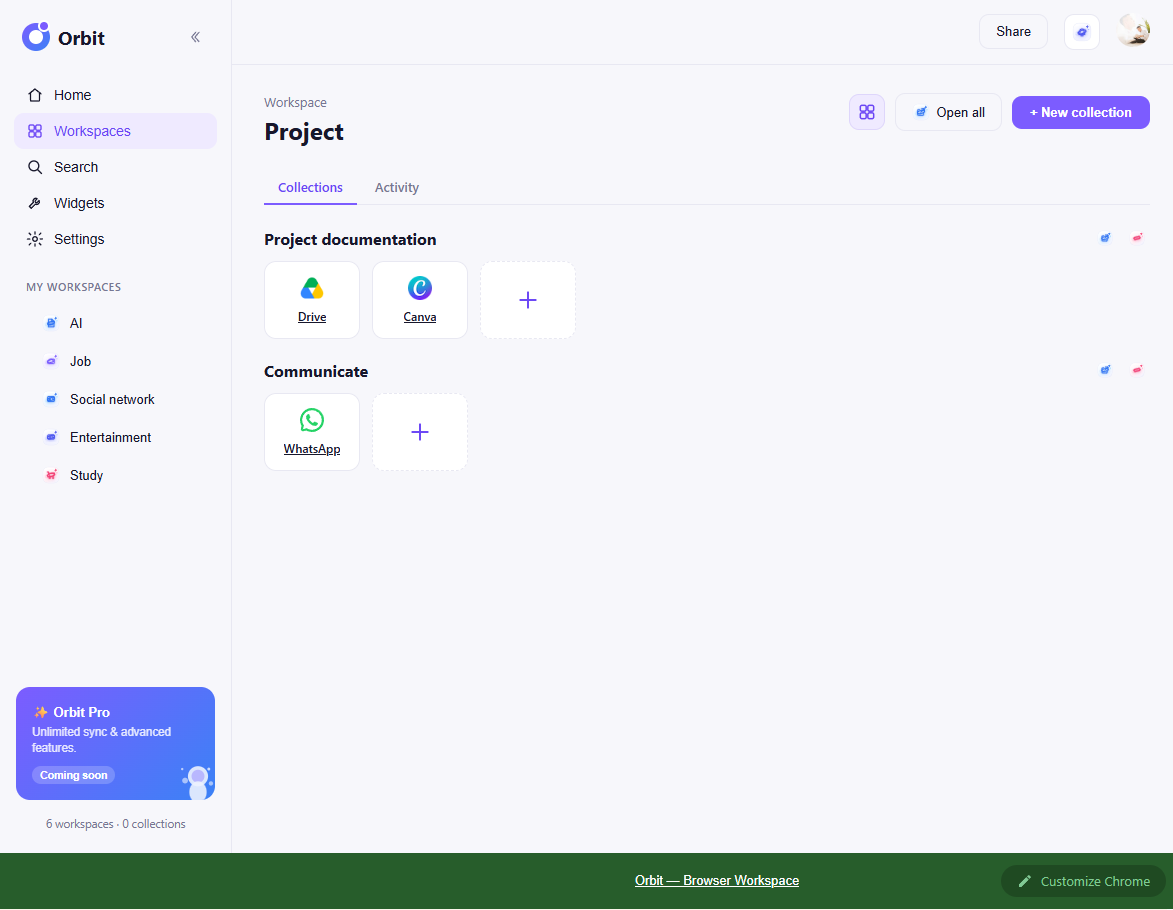Click the purple icon button beside Share
This screenshot has width=1173, height=910.
pos(1082,32)
